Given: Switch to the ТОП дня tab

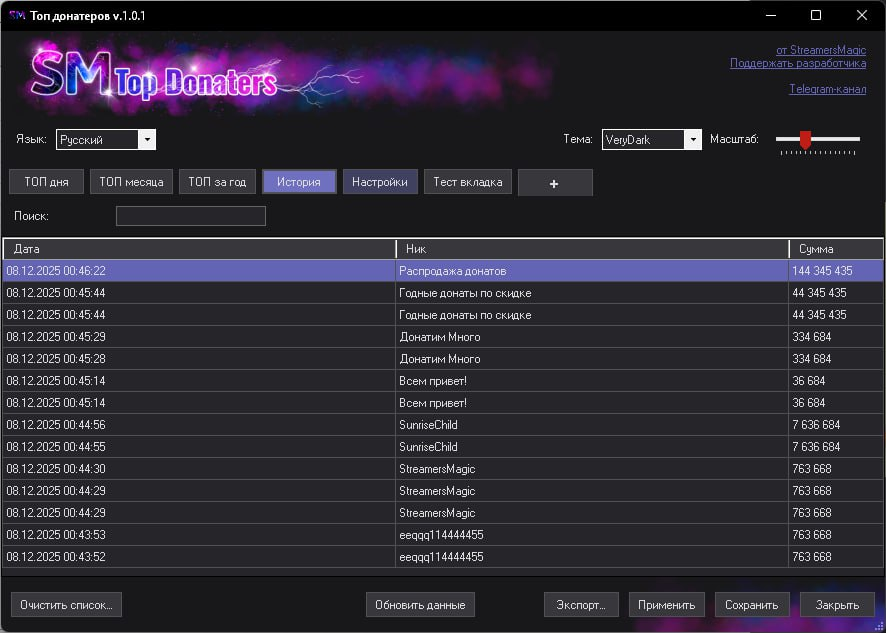Looking at the screenshot, I should coord(47,182).
